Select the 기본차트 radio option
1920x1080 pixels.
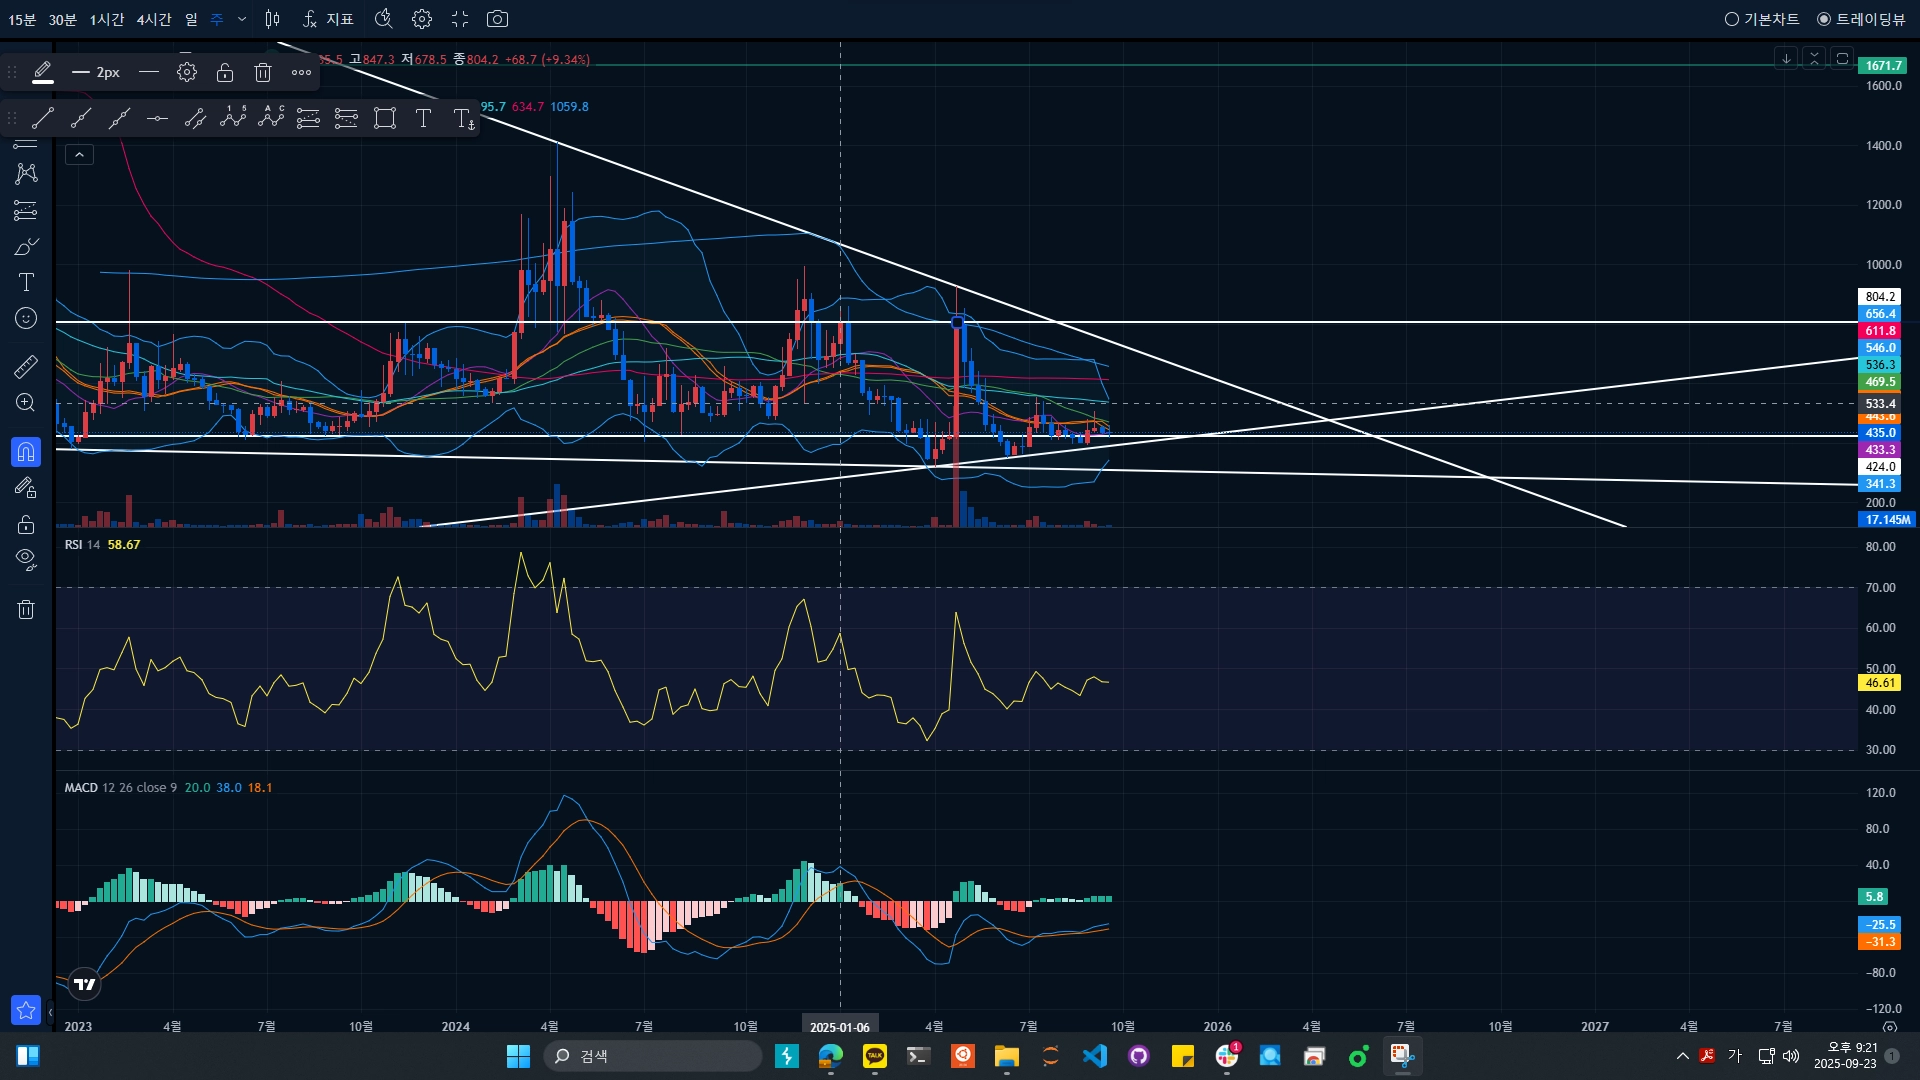1762,19
